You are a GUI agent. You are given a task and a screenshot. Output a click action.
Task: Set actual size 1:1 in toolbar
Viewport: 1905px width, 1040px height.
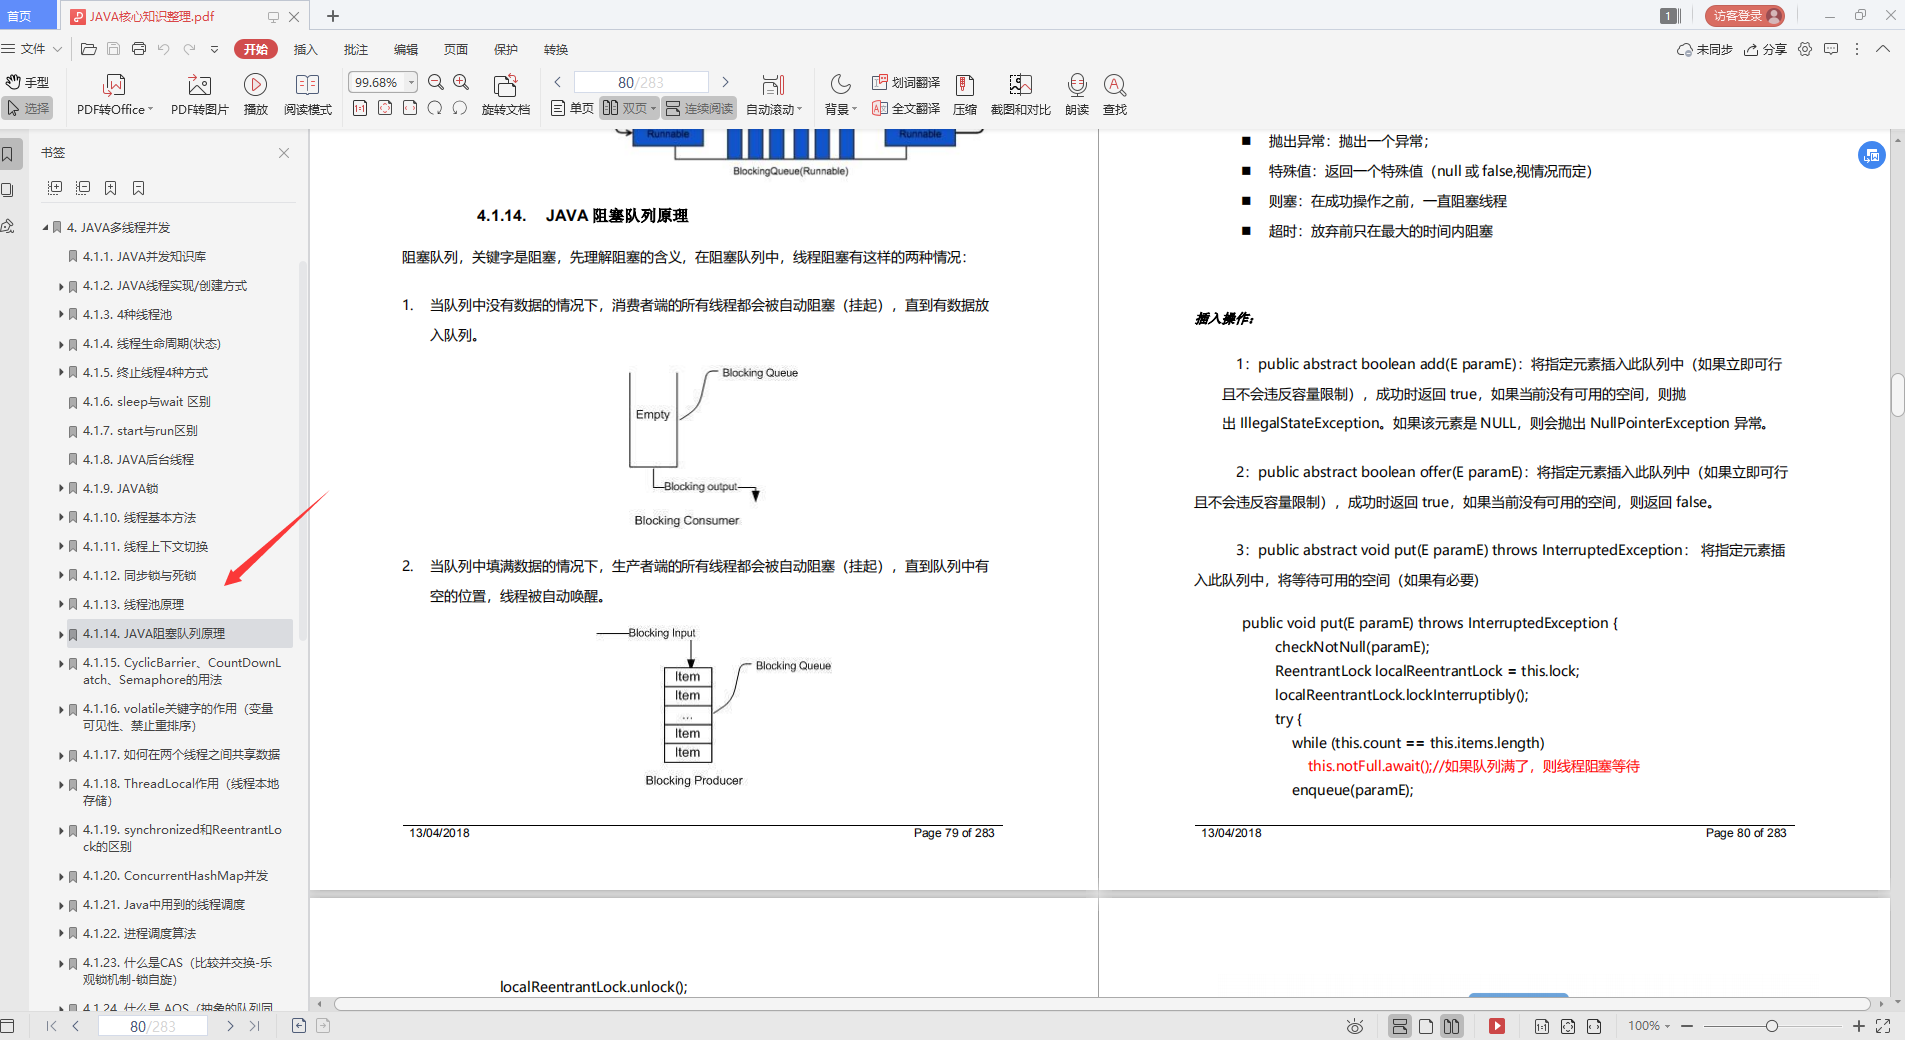coord(360,108)
